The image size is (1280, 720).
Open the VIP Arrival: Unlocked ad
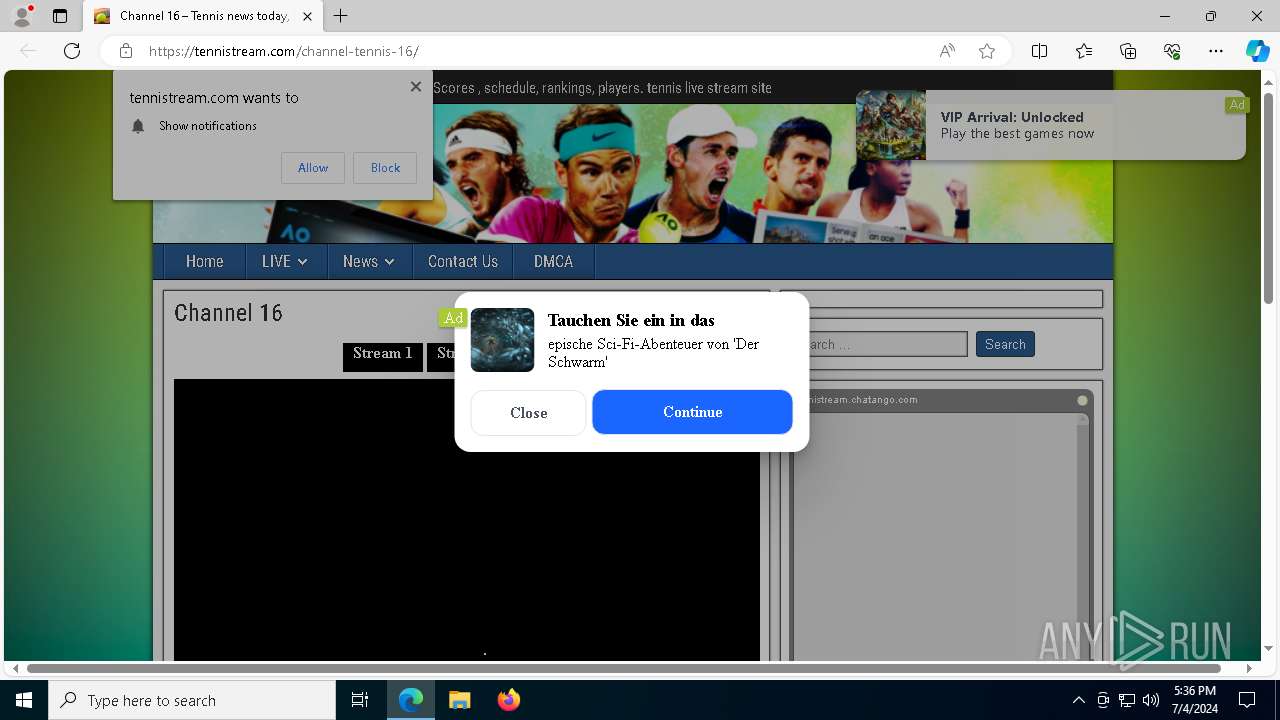(1050, 125)
